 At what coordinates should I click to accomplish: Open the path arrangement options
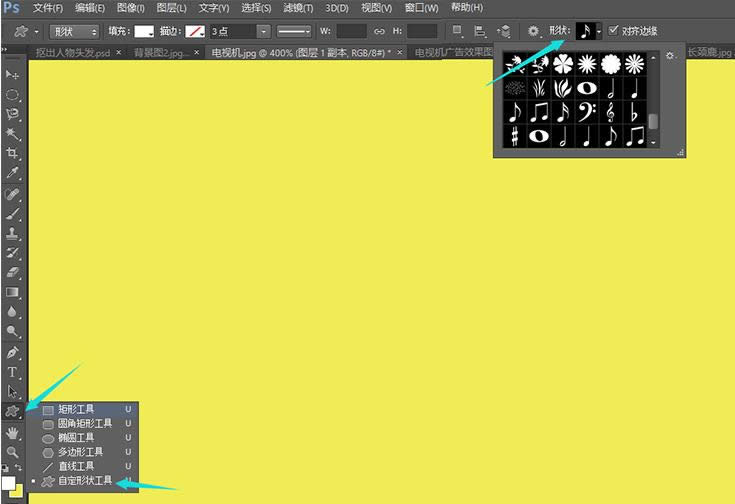coord(504,31)
